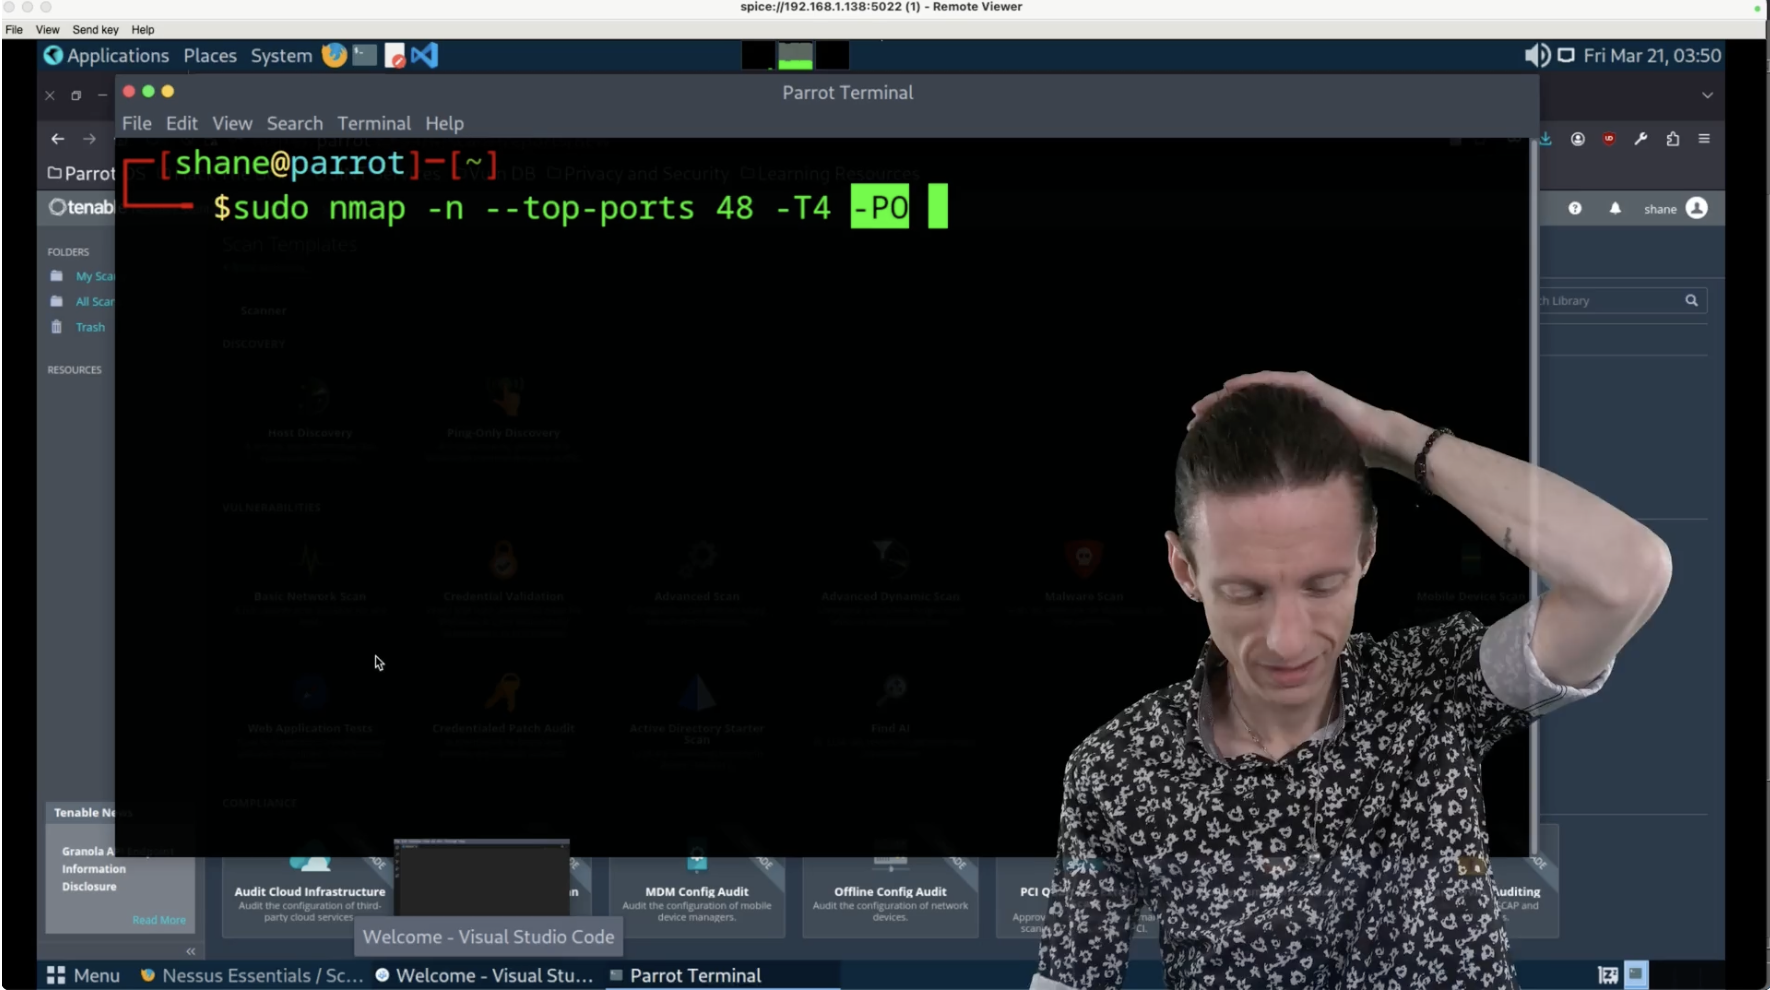Open Firefox downloads icon
1770x990 pixels.
pos(1546,139)
